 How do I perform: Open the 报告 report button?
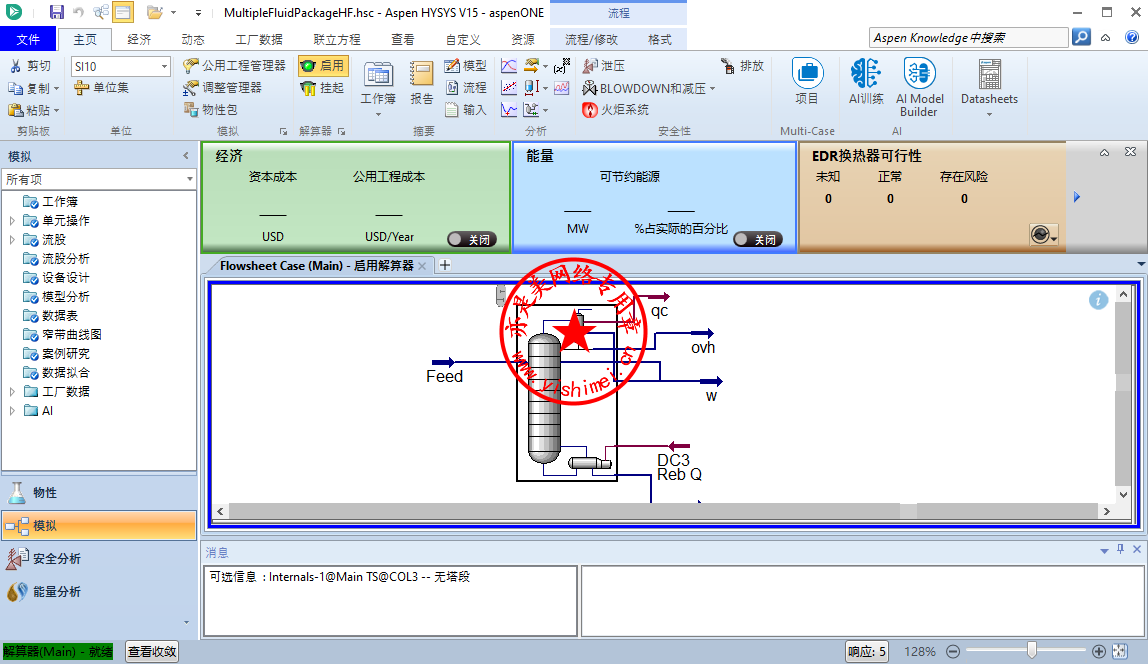[421, 83]
